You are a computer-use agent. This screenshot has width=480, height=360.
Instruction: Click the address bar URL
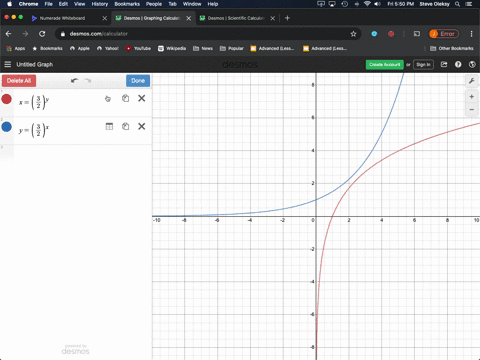coord(99,34)
